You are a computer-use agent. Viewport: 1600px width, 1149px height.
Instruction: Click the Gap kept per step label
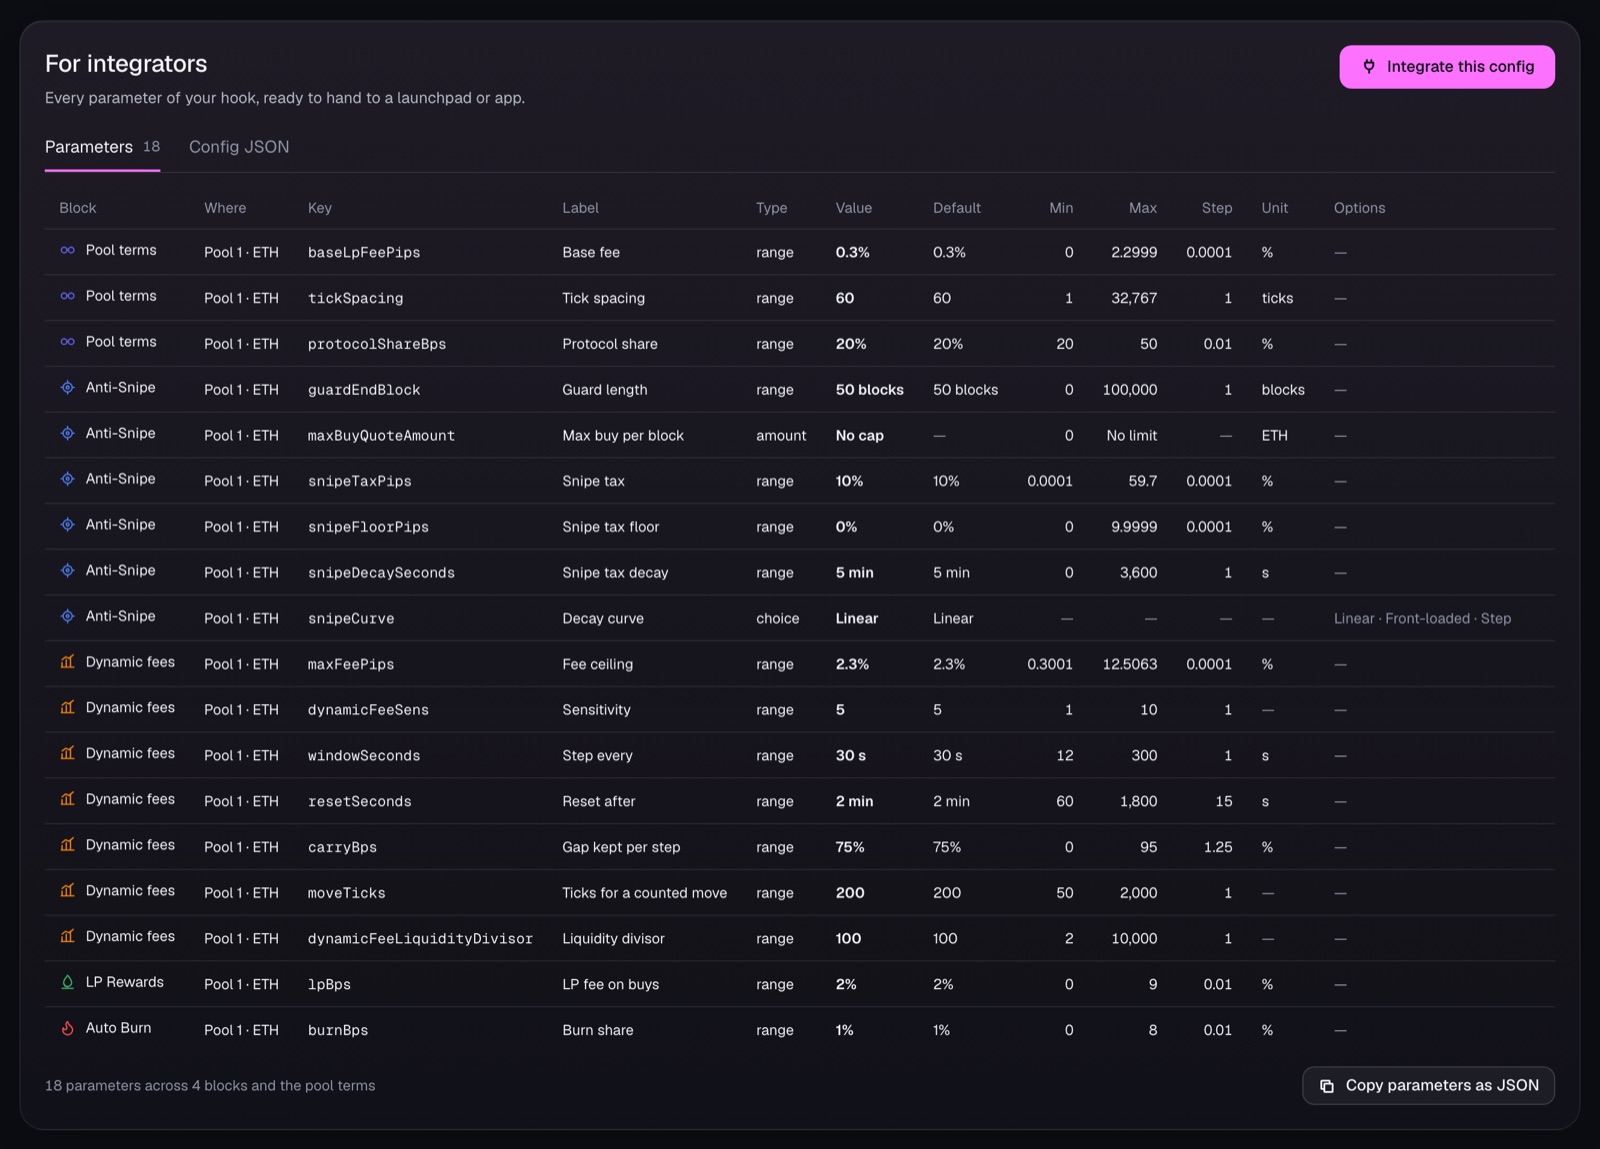click(621, 847)
